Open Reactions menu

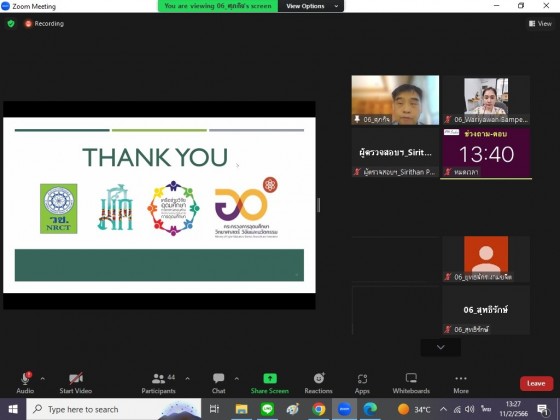[318, 383]
